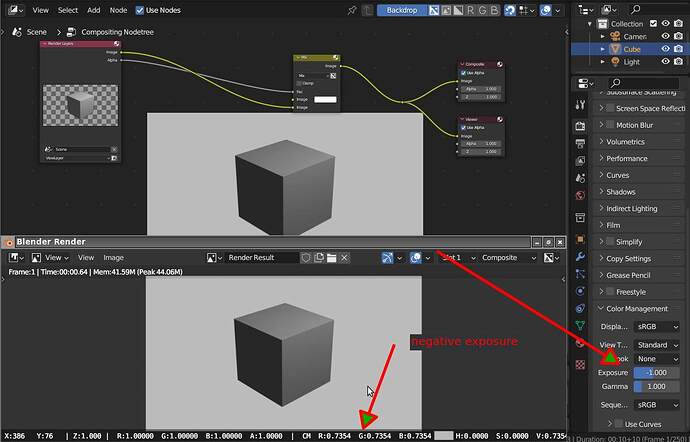The width and height of the screenshot is (690, 442).
Task: Open the Select menu in compositor
Action: click(x=68, y=10)
